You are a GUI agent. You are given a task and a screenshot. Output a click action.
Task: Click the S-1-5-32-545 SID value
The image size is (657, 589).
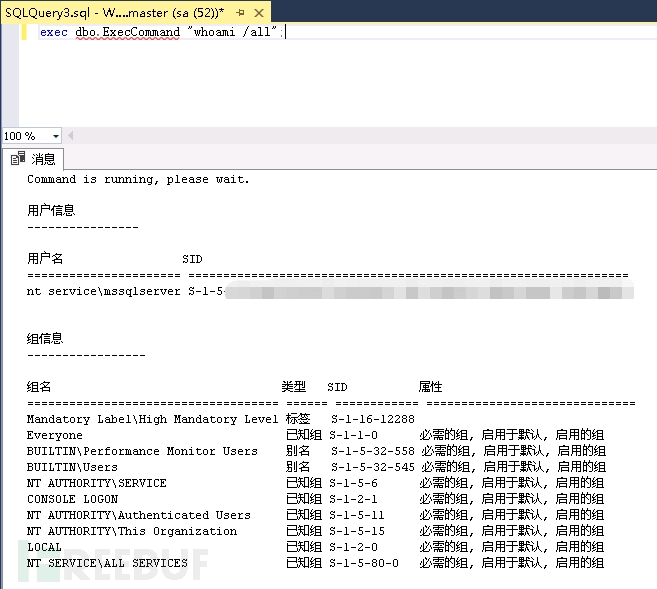[372, 467]
